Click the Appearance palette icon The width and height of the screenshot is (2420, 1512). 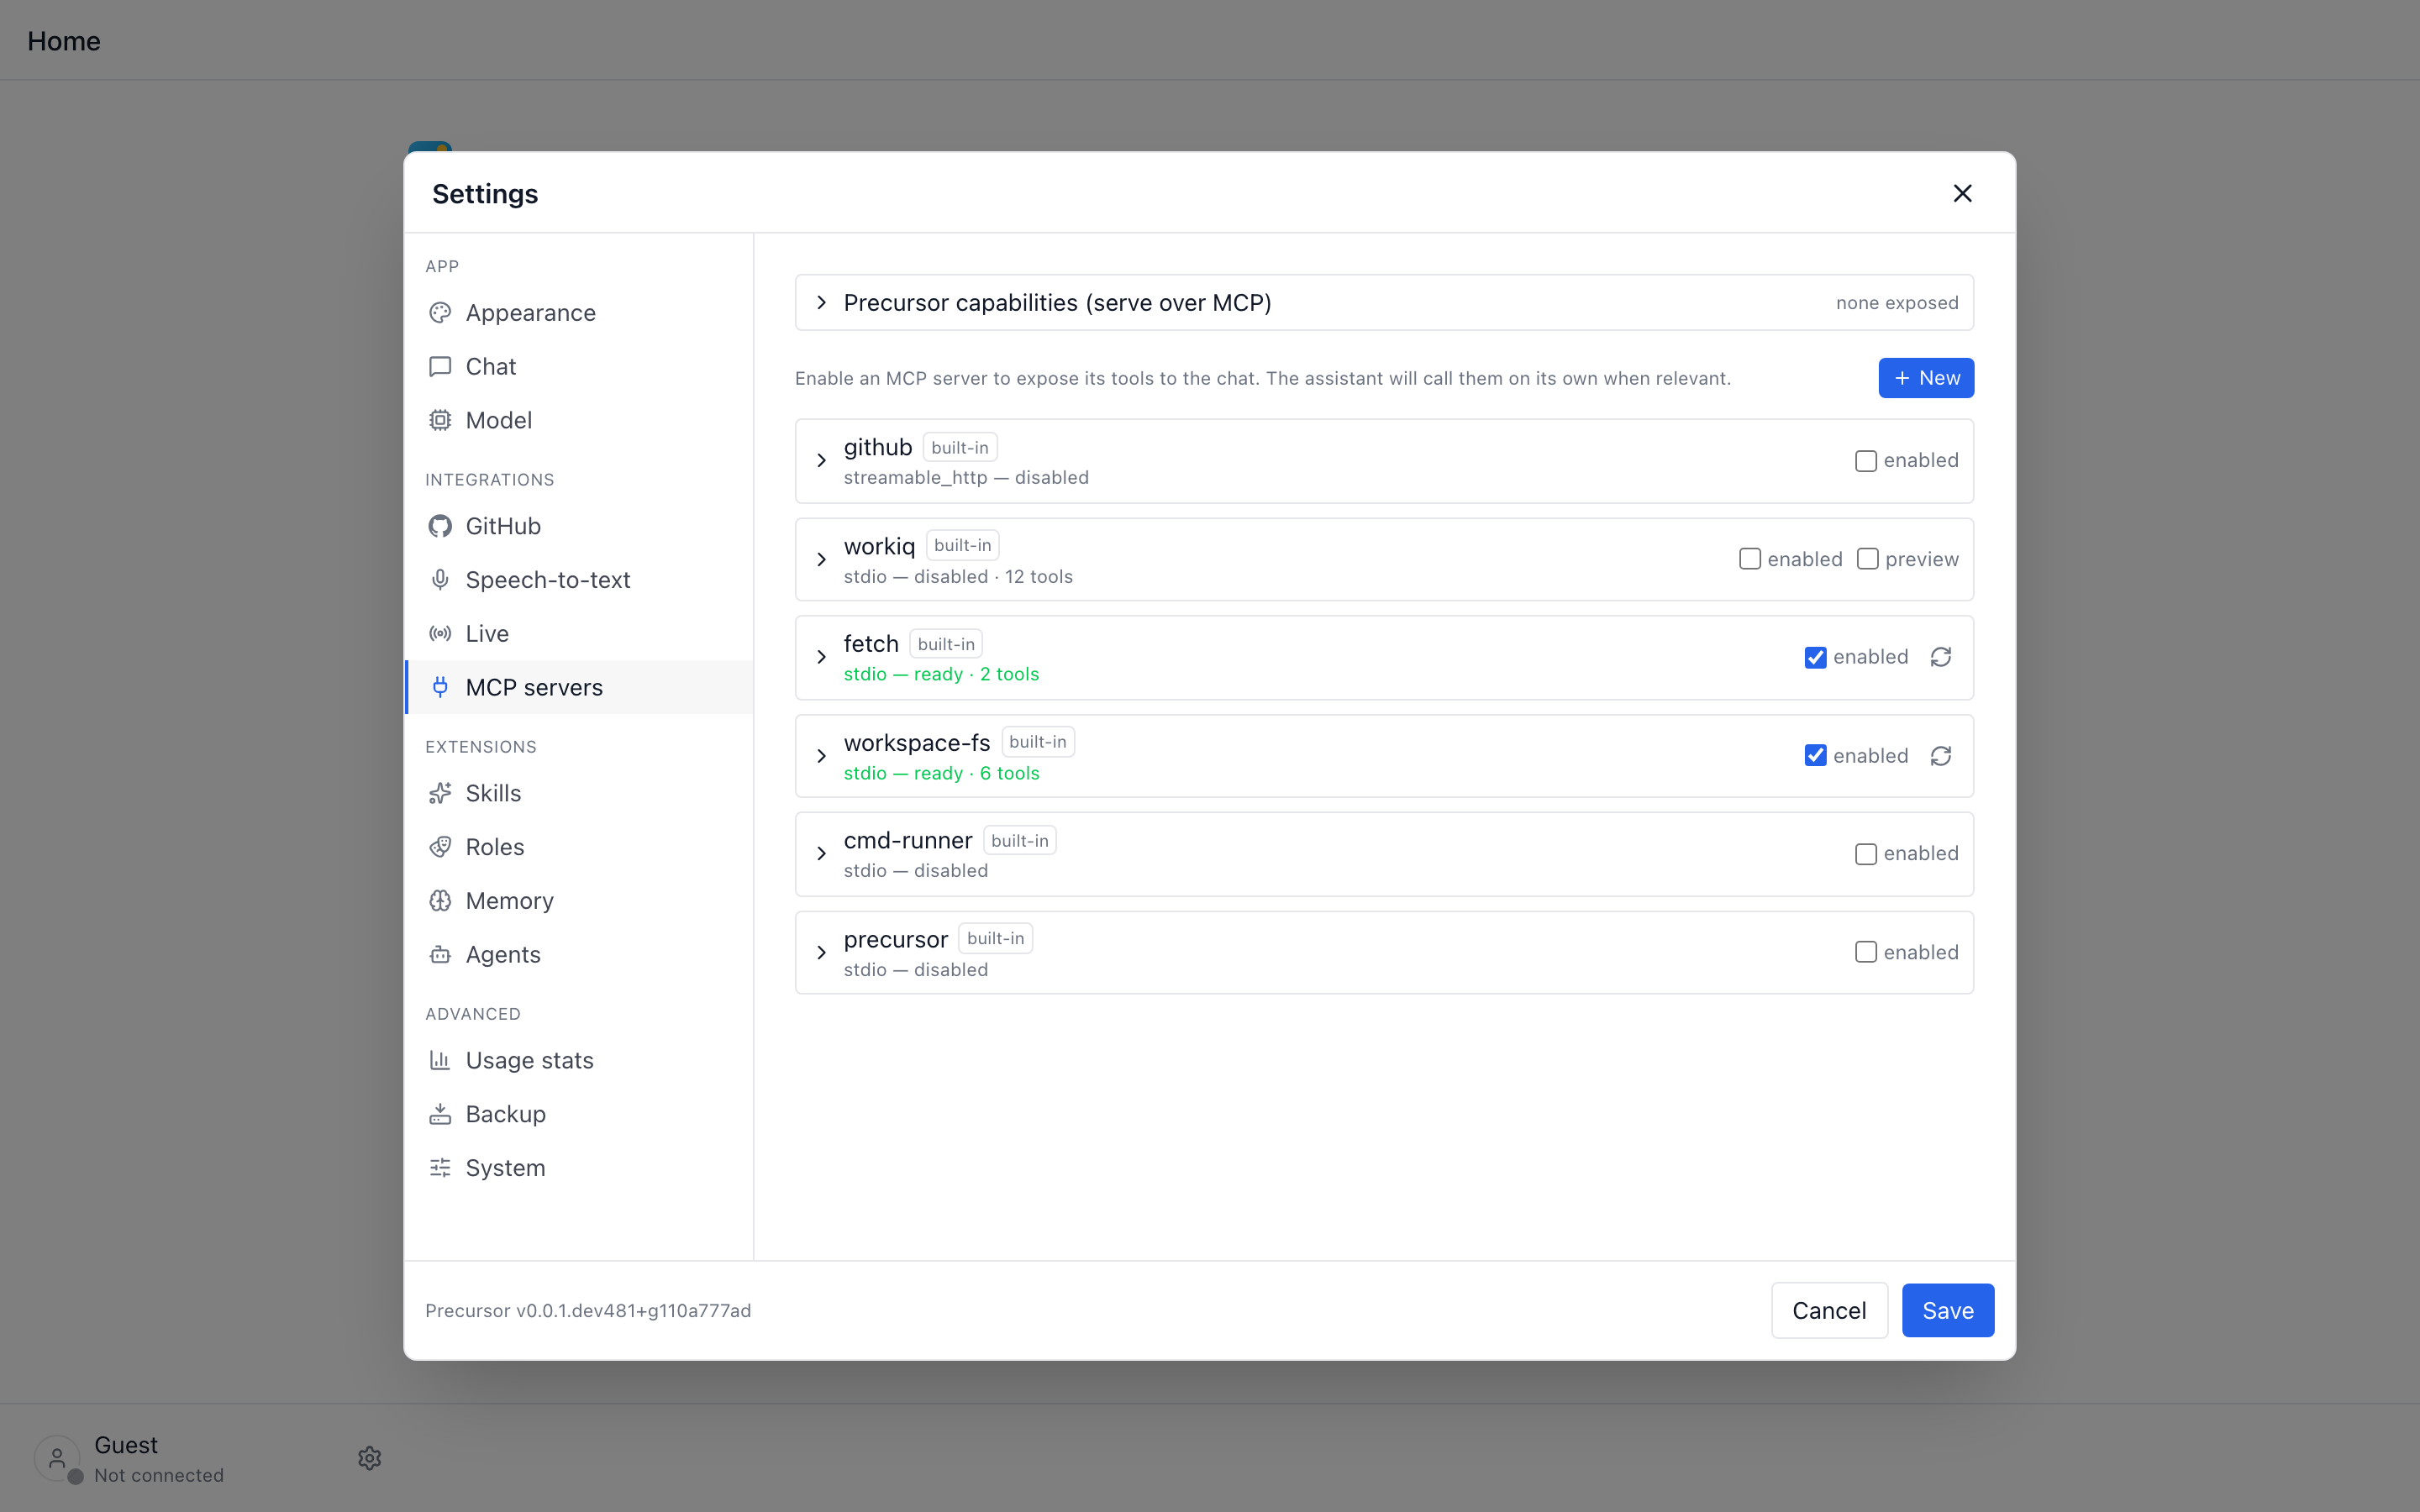click(440, 313)
